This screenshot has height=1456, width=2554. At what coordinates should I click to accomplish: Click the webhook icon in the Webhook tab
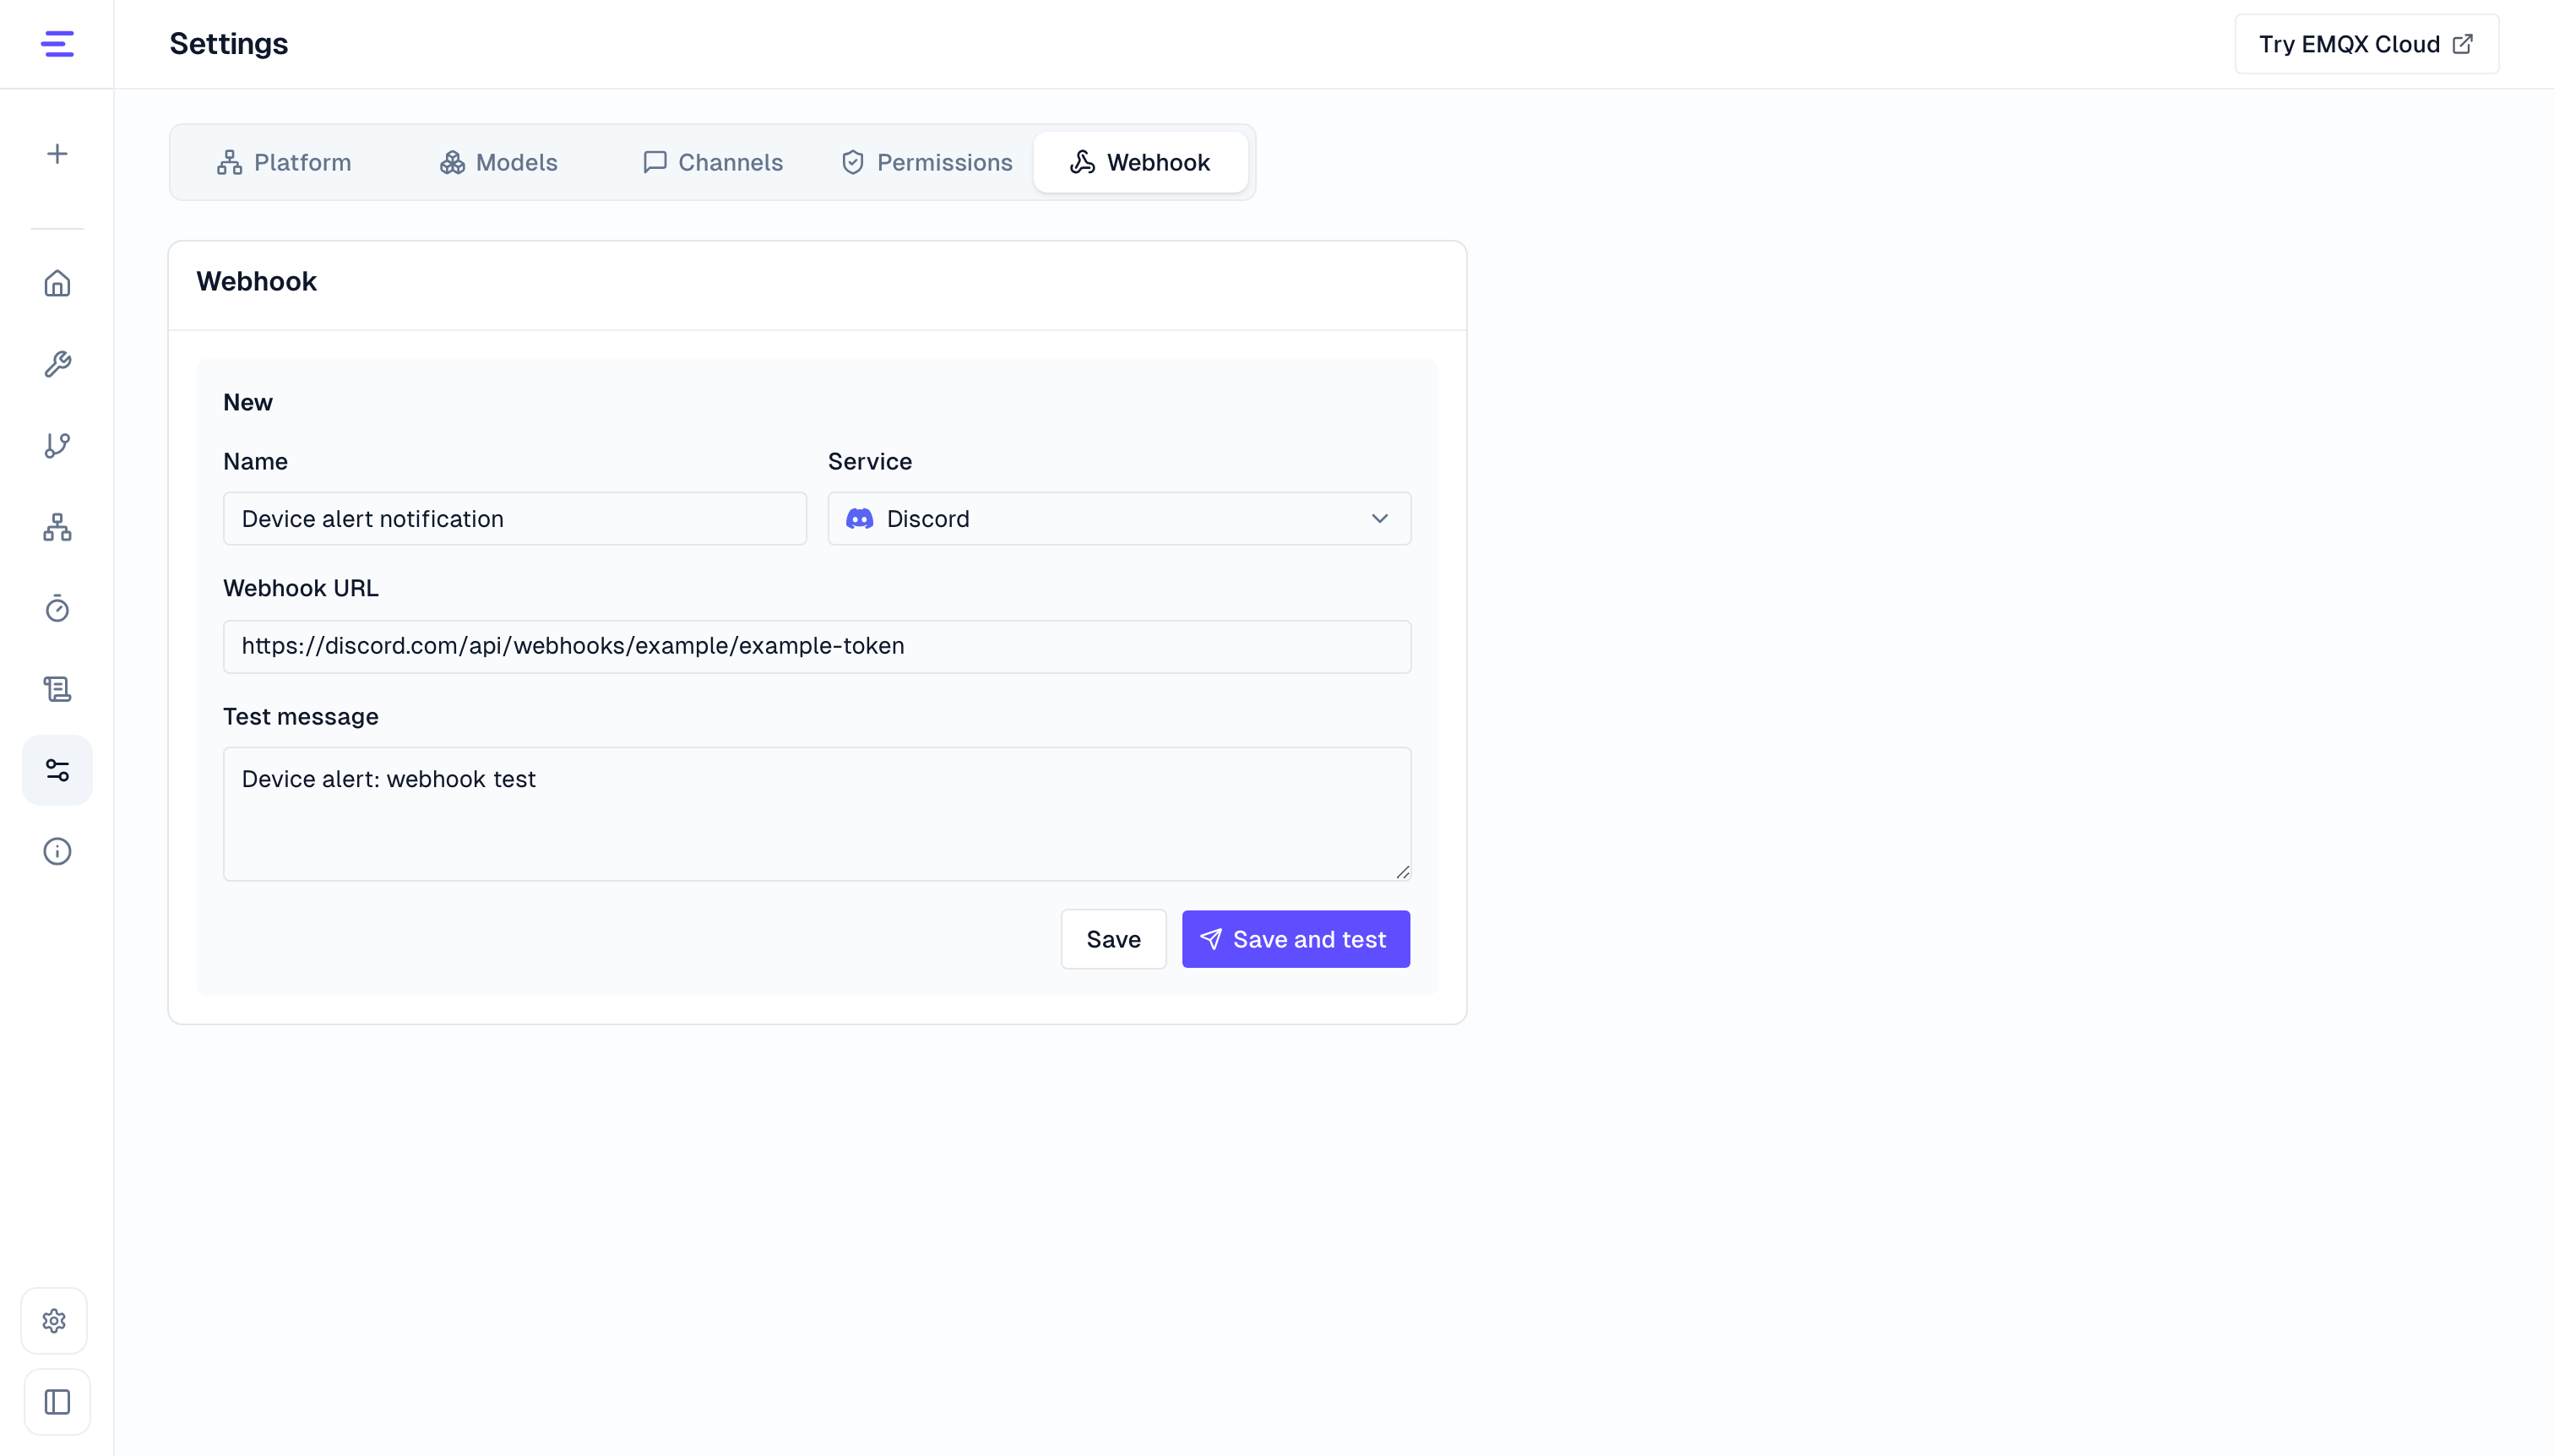pos(1082,162)
